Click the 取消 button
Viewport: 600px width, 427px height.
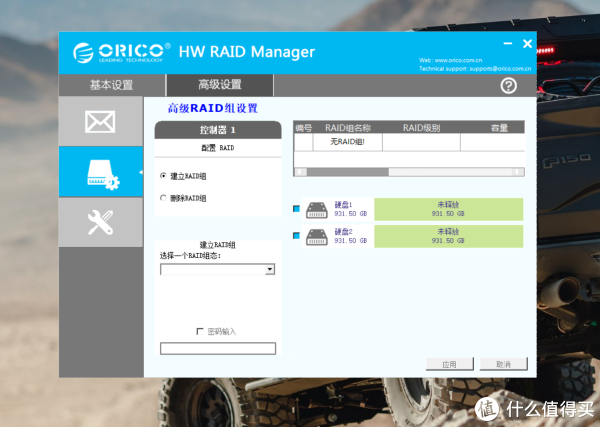click(x=503, y=364)
